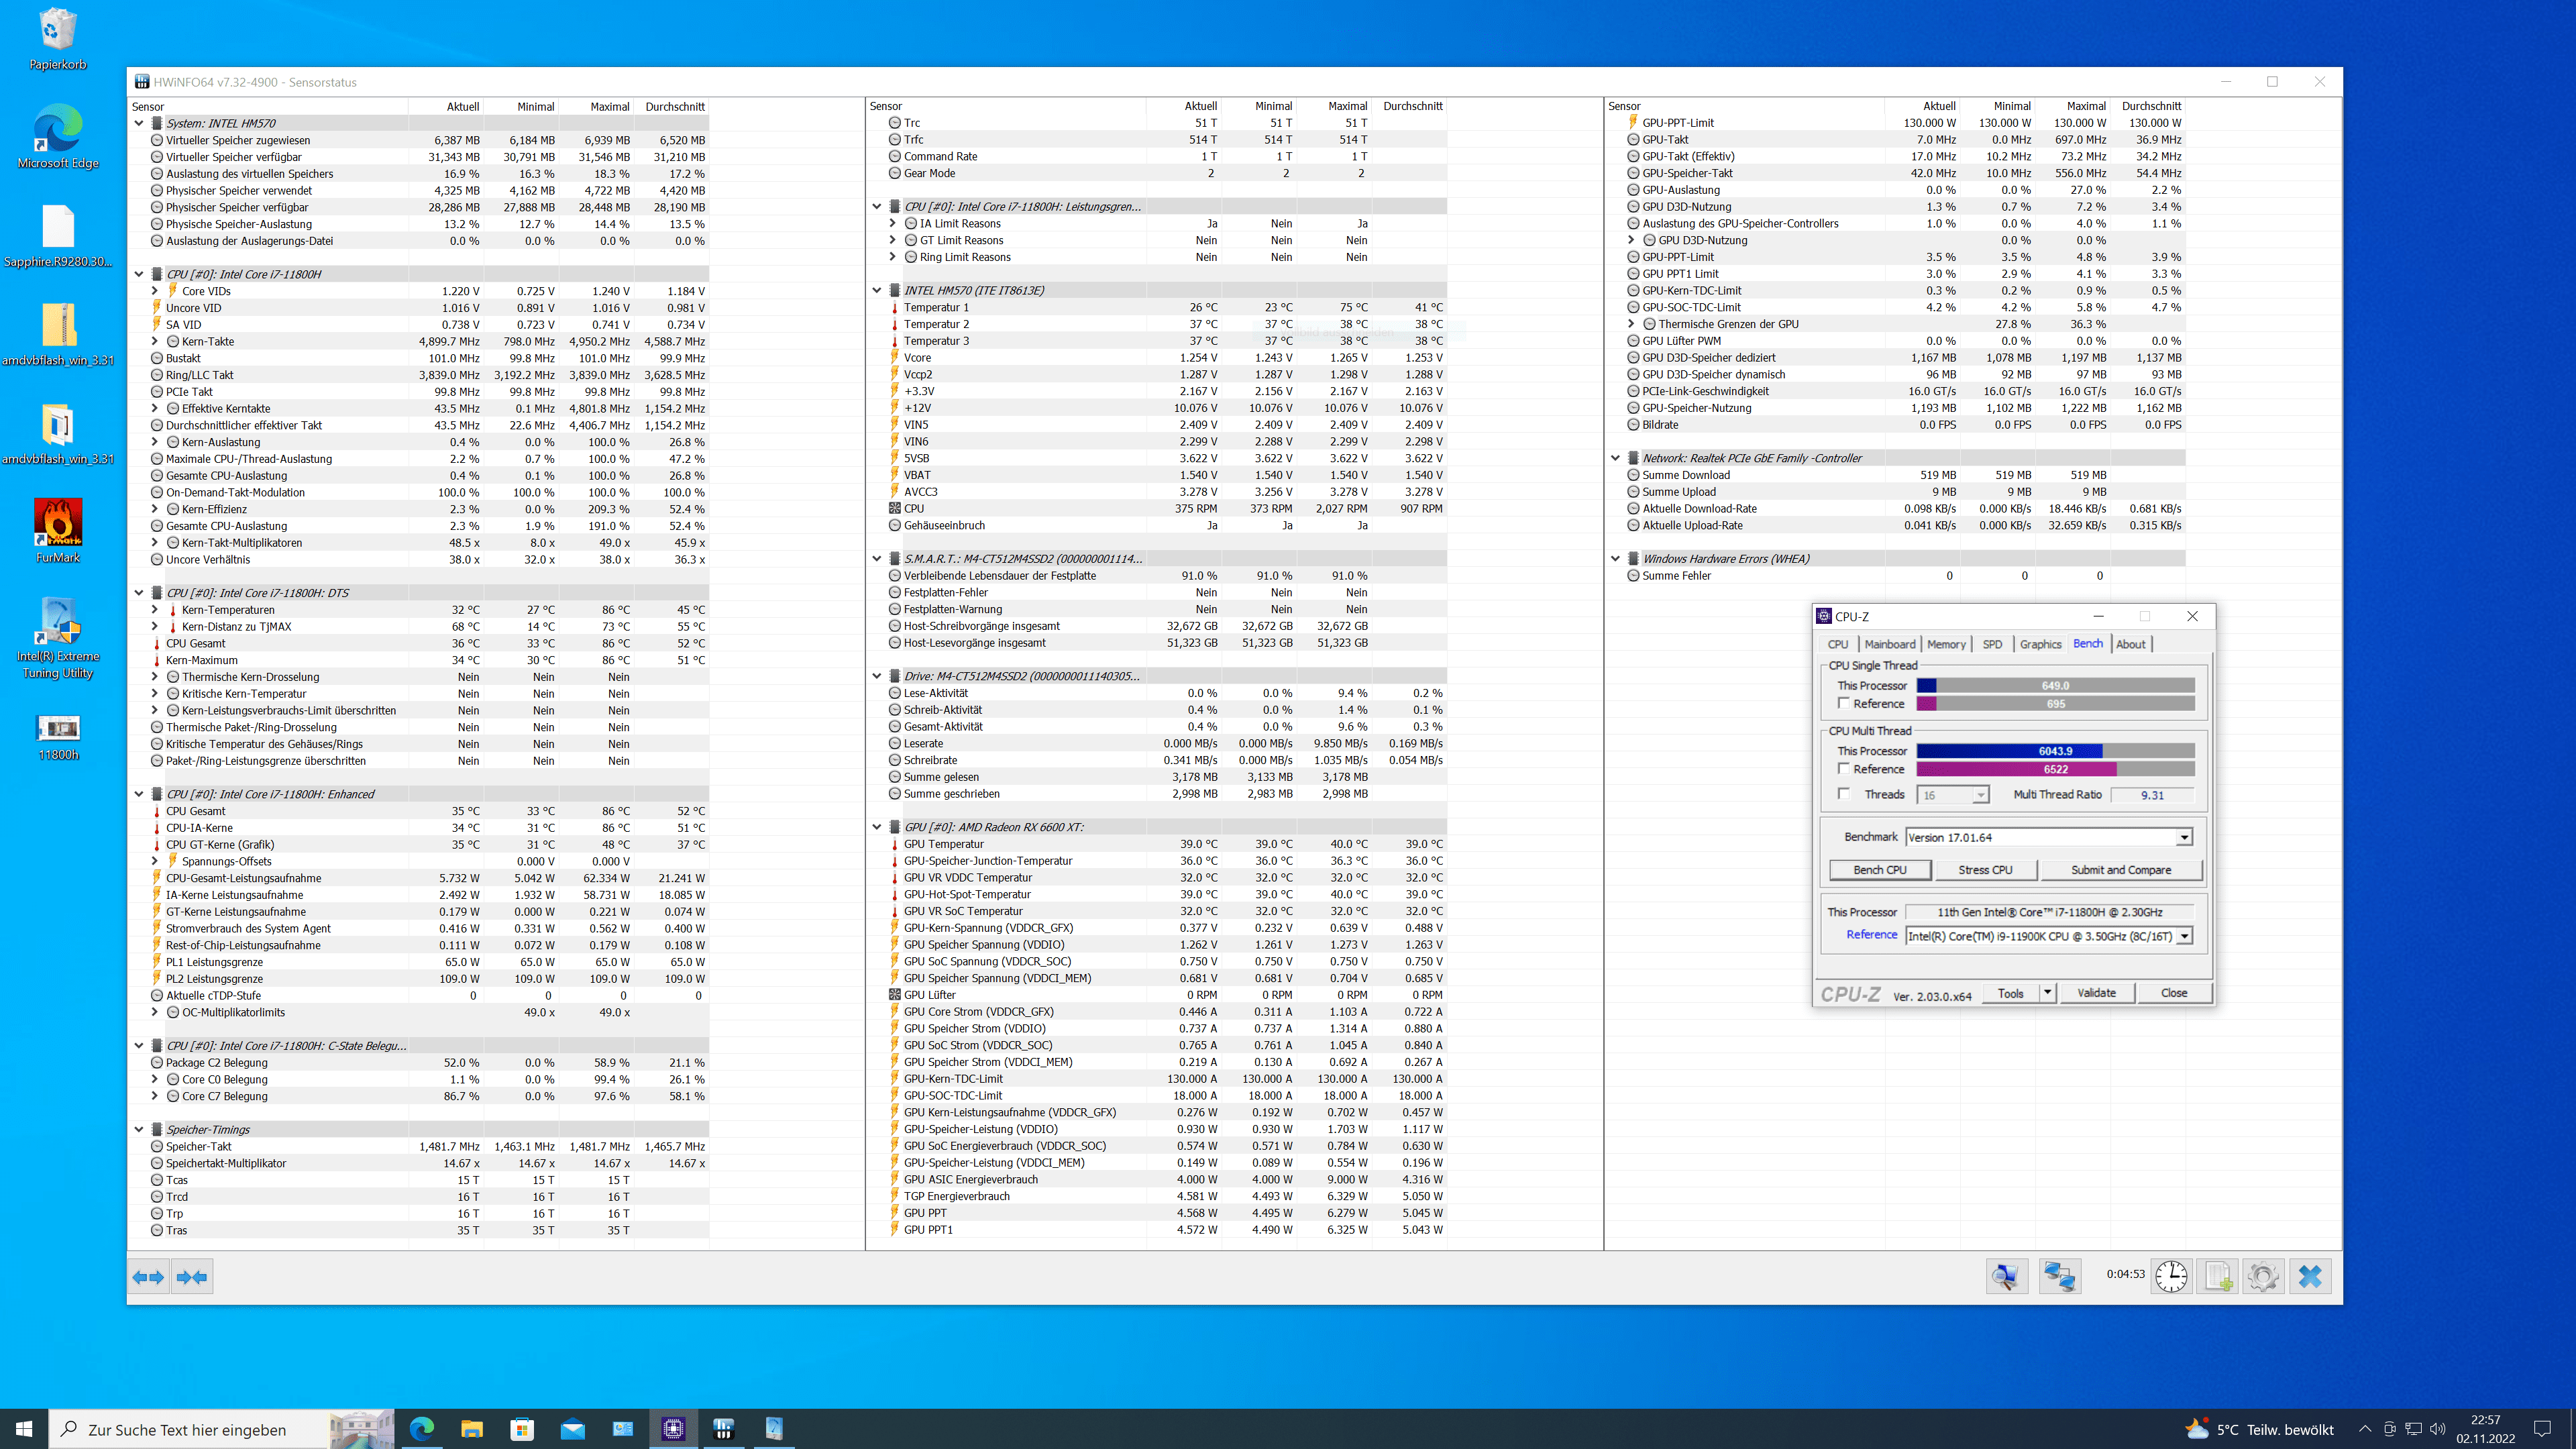Click the multi-thread Reference score bar 6522
The width and height of the screenshot is (2576, 1449).
coord(2055,769)
